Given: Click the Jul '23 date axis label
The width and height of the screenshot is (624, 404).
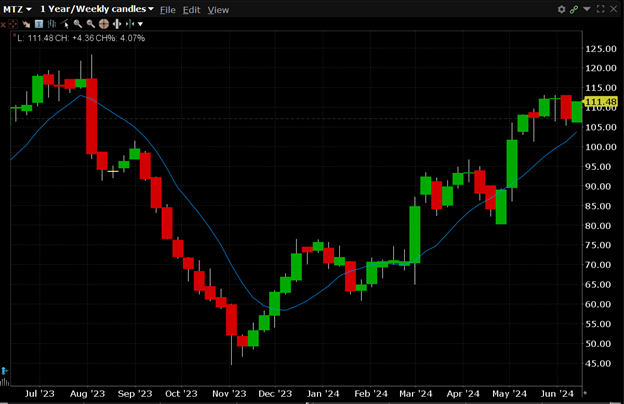Looking at the screenshot, I should pos(39,394).
